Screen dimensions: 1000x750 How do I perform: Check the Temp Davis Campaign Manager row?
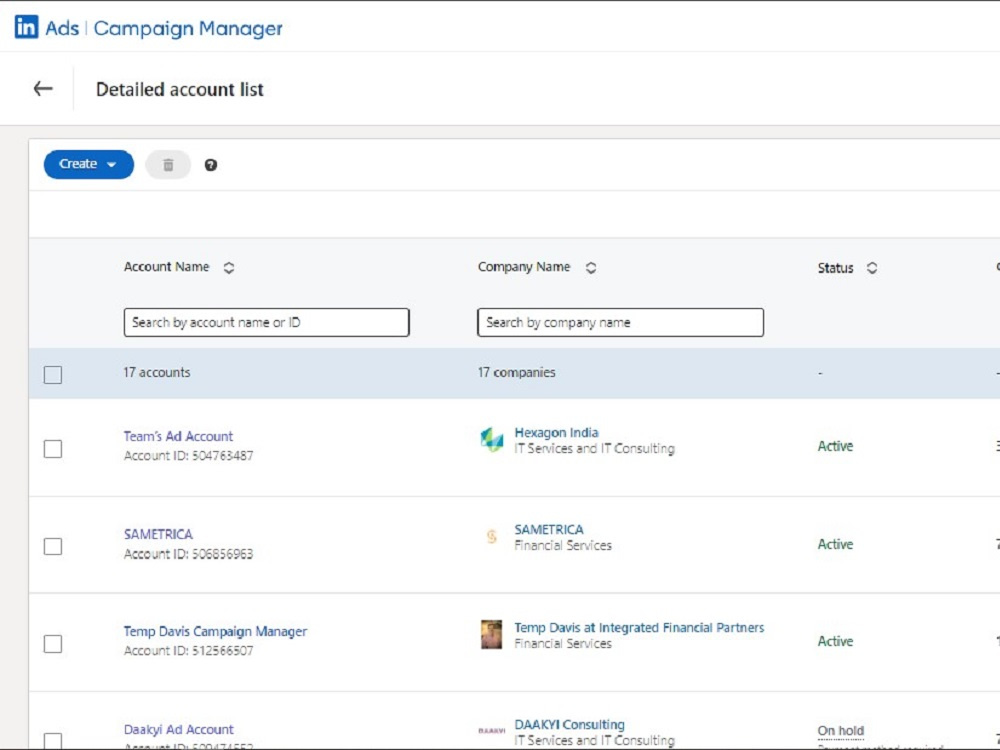(53, 644)
